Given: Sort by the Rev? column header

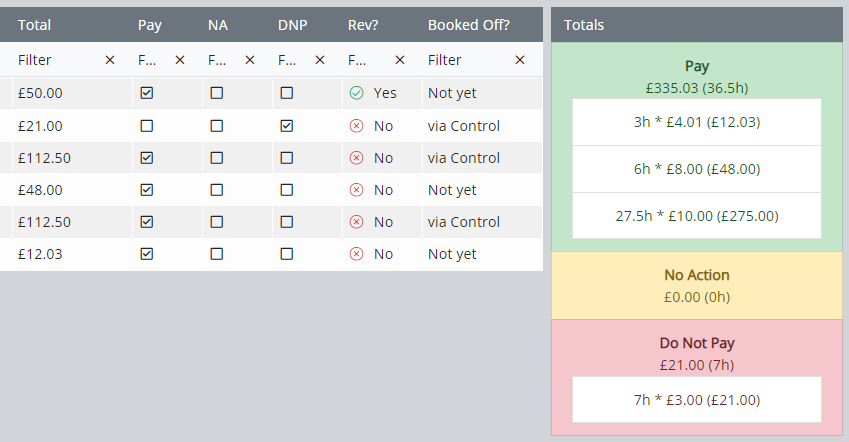Looking at the screenshot, I should click(x=363, y=25).
